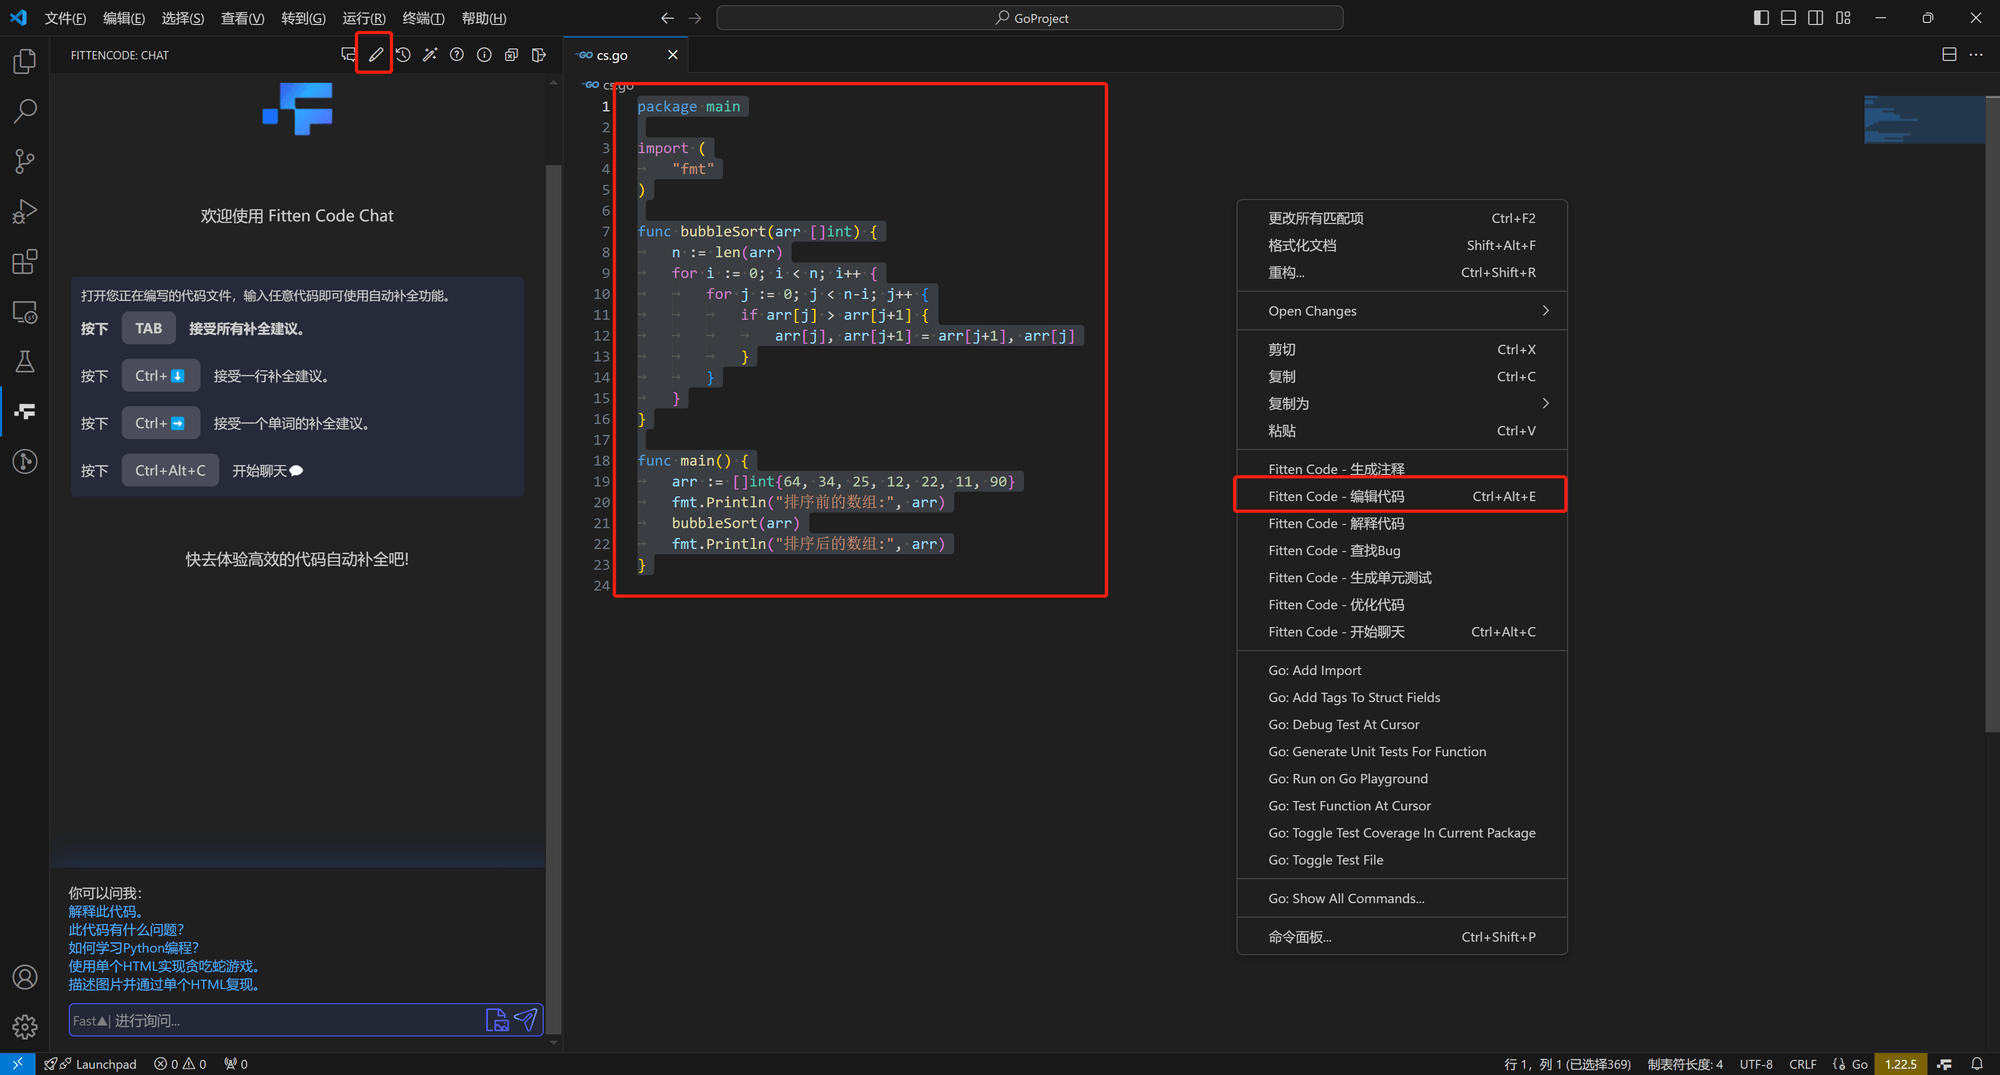Open Run and Debug view
The image size is (2000, 1075).
(x=25, y=211)
